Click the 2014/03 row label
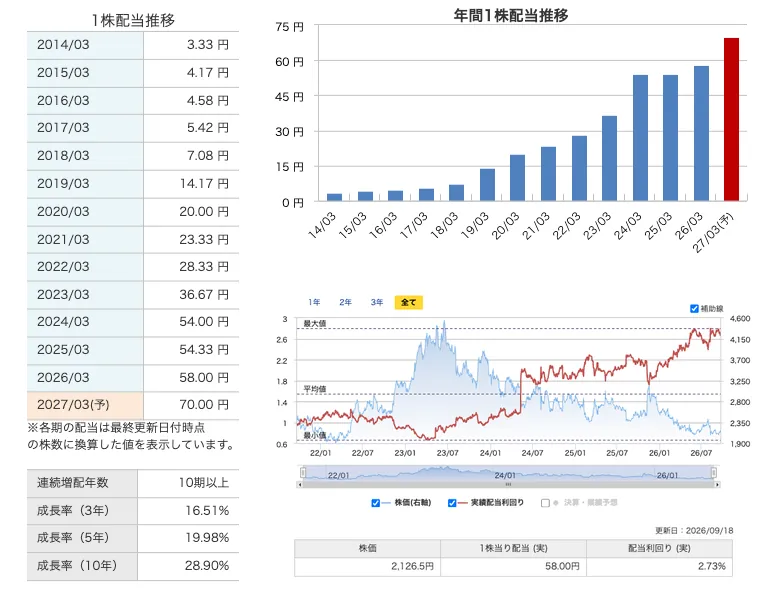Viewport: 778px width, 591px height. point(63,45)
